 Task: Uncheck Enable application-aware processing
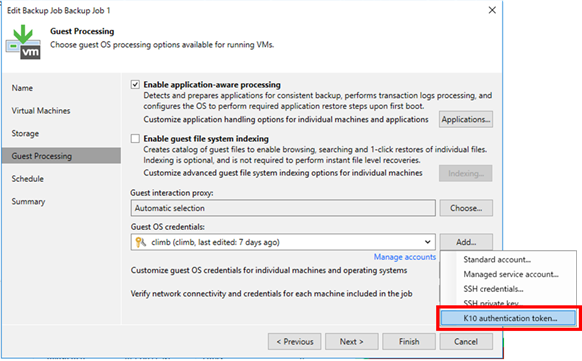[x=135, y=85]
